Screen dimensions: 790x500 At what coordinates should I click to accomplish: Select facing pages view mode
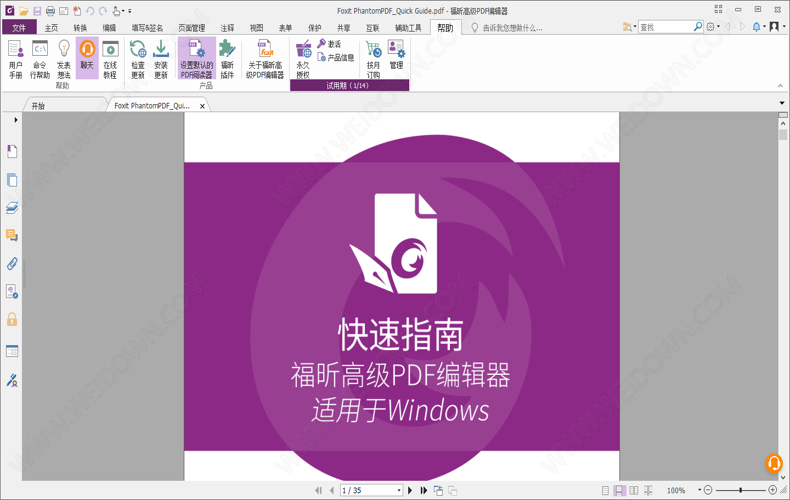click(x=634, y=490)
